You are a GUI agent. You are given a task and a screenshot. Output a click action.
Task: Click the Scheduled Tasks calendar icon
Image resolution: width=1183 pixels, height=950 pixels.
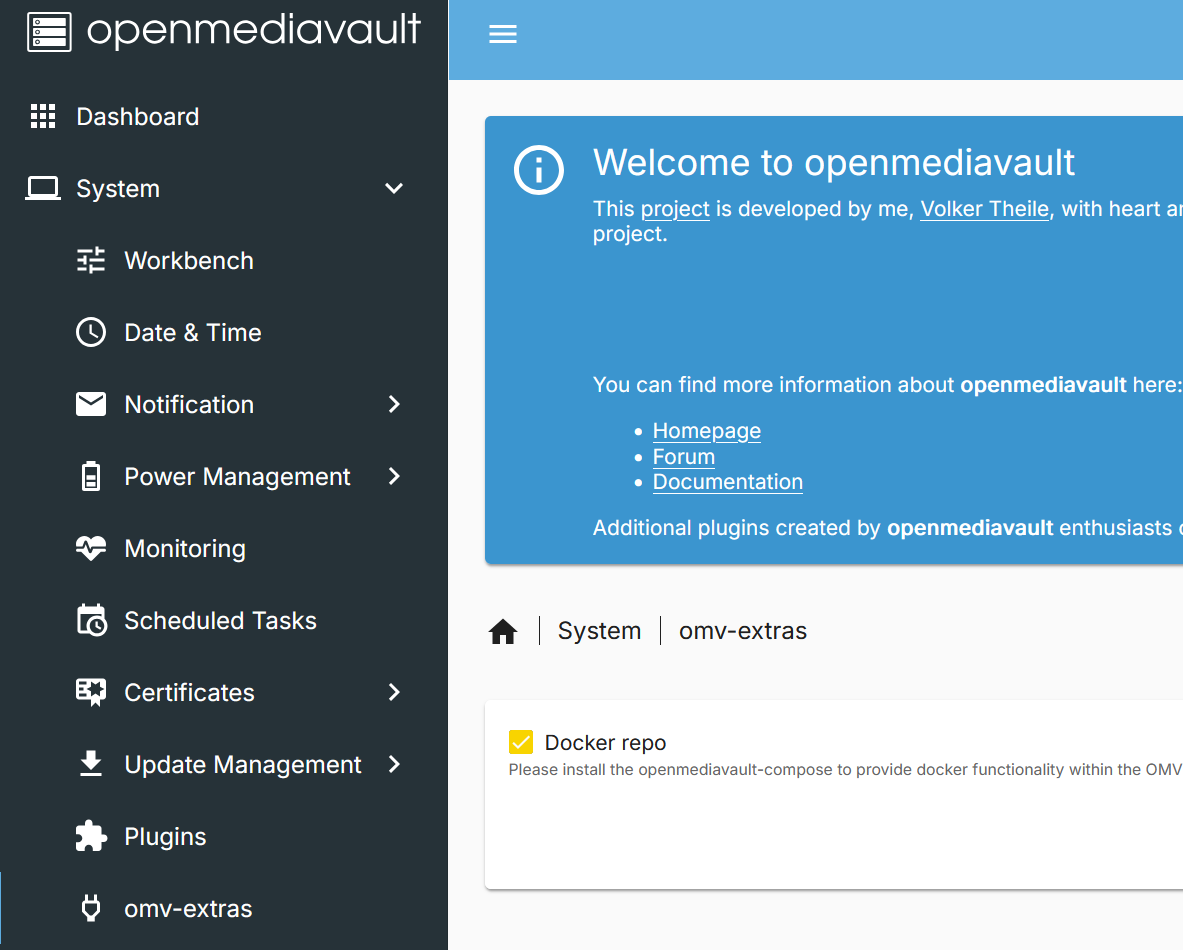pos(91,620)
